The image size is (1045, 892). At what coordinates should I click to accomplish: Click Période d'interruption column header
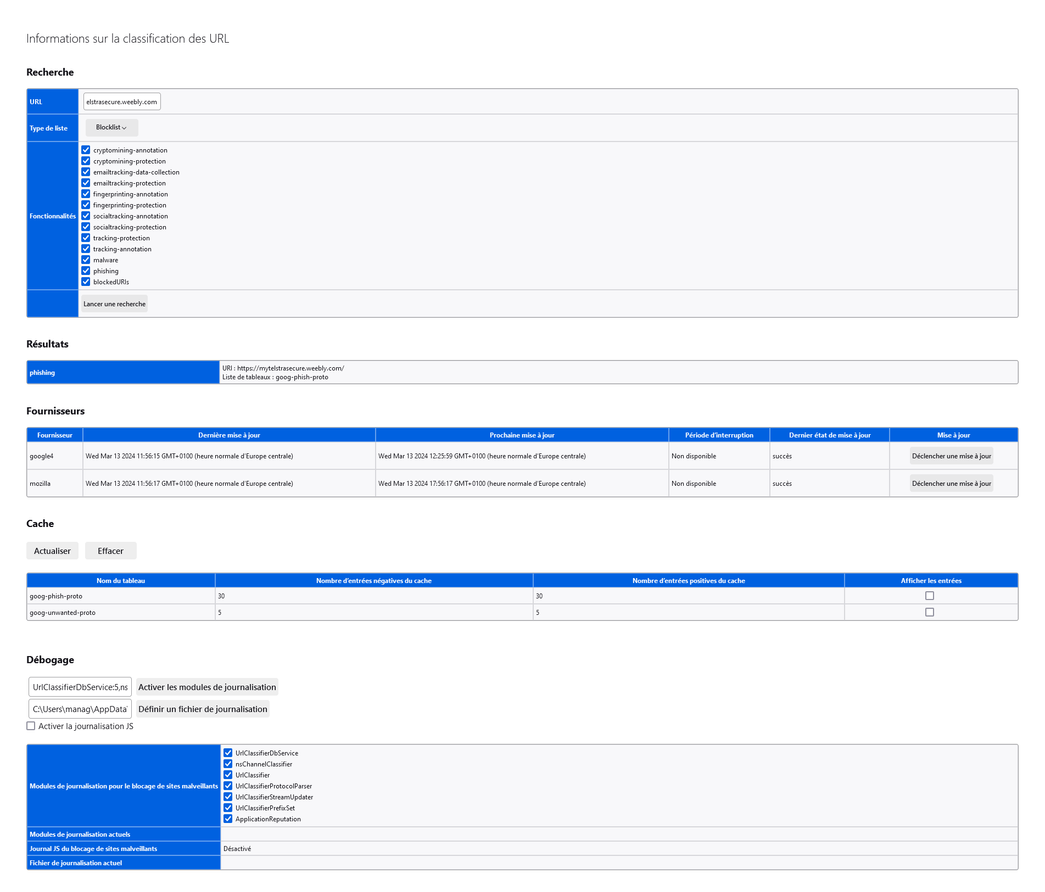[x=719, y=435]
